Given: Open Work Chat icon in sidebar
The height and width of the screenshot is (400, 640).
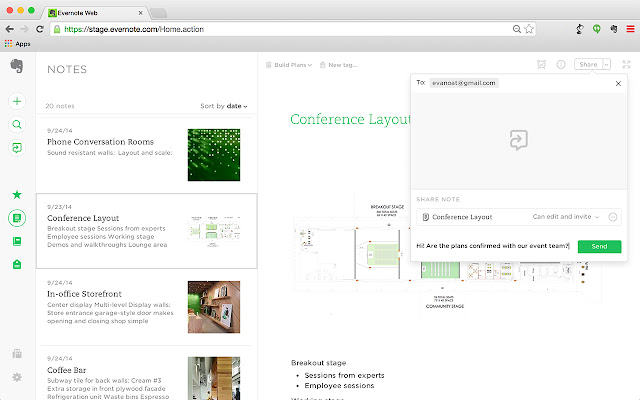Looking at the screenshot, I should pos(17,148).
